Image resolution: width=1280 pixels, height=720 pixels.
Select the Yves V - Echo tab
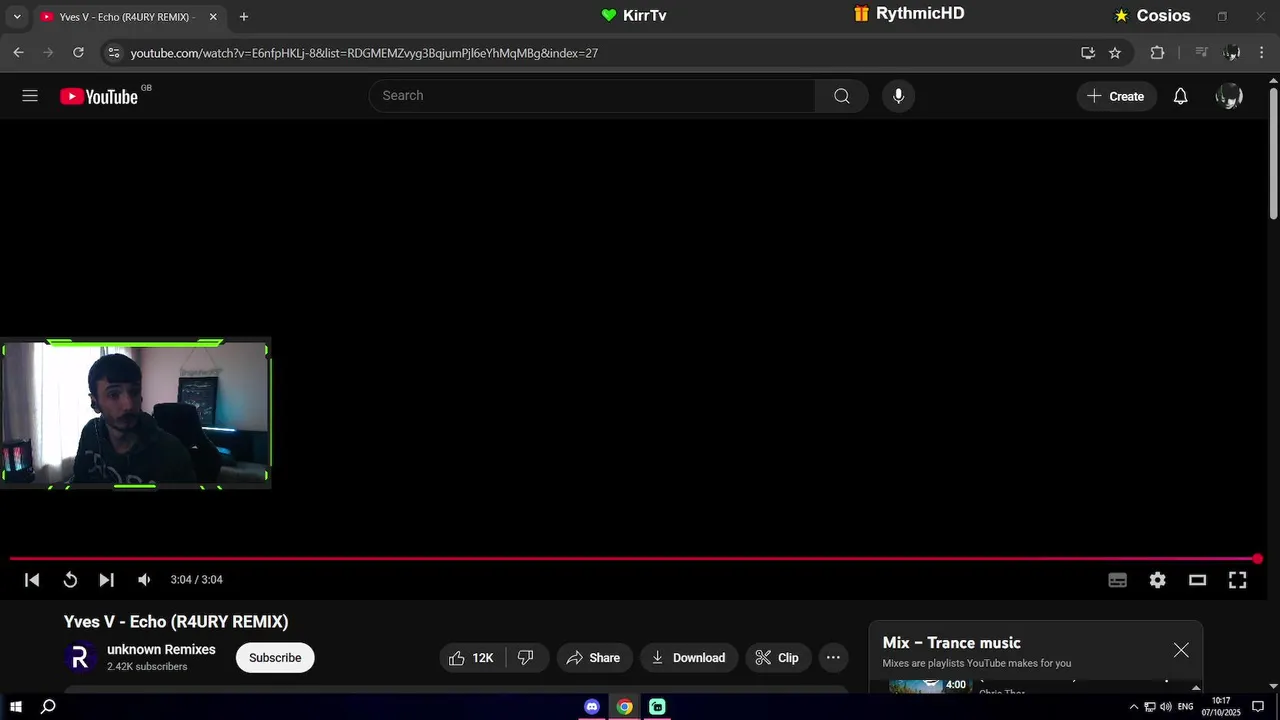coord(128,17)
